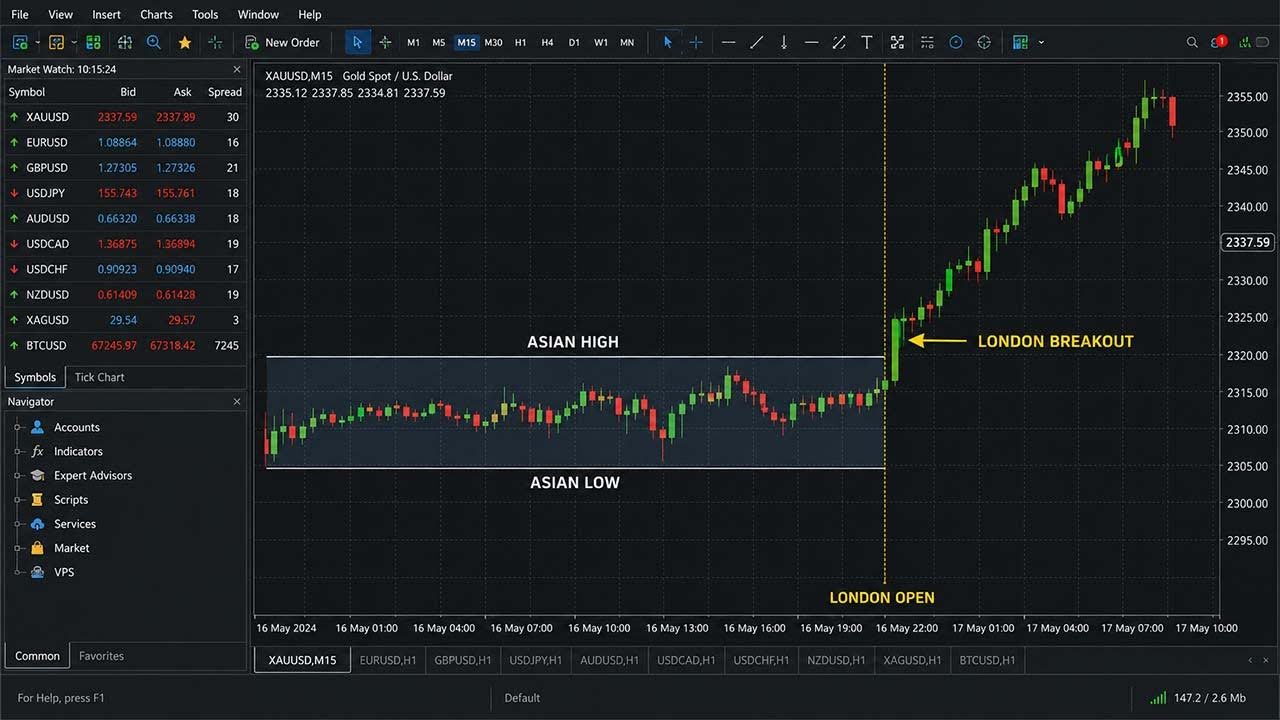Expand the Scripts node in Navigator
The height and width of the screenshot is (720, 1280).
pyautogui.click(x=18, y=499)
